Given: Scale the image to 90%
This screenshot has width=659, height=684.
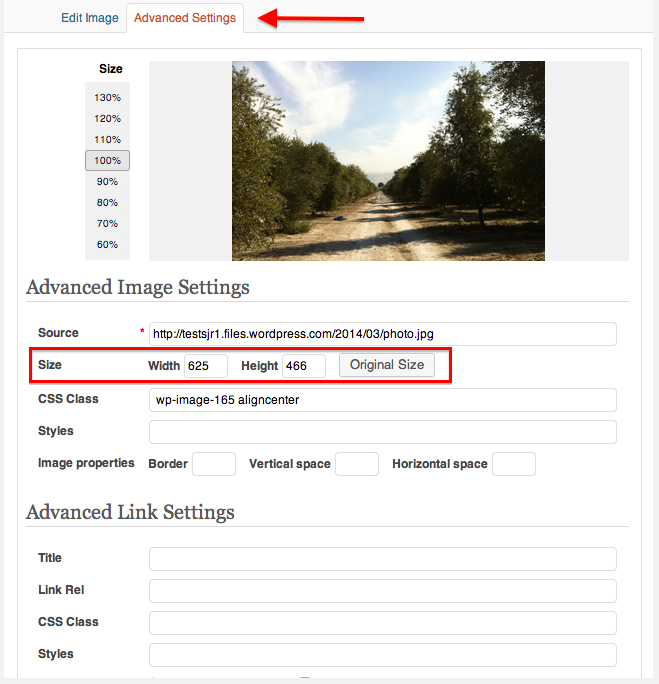Looking at the screenshot, I should (107, 181).
